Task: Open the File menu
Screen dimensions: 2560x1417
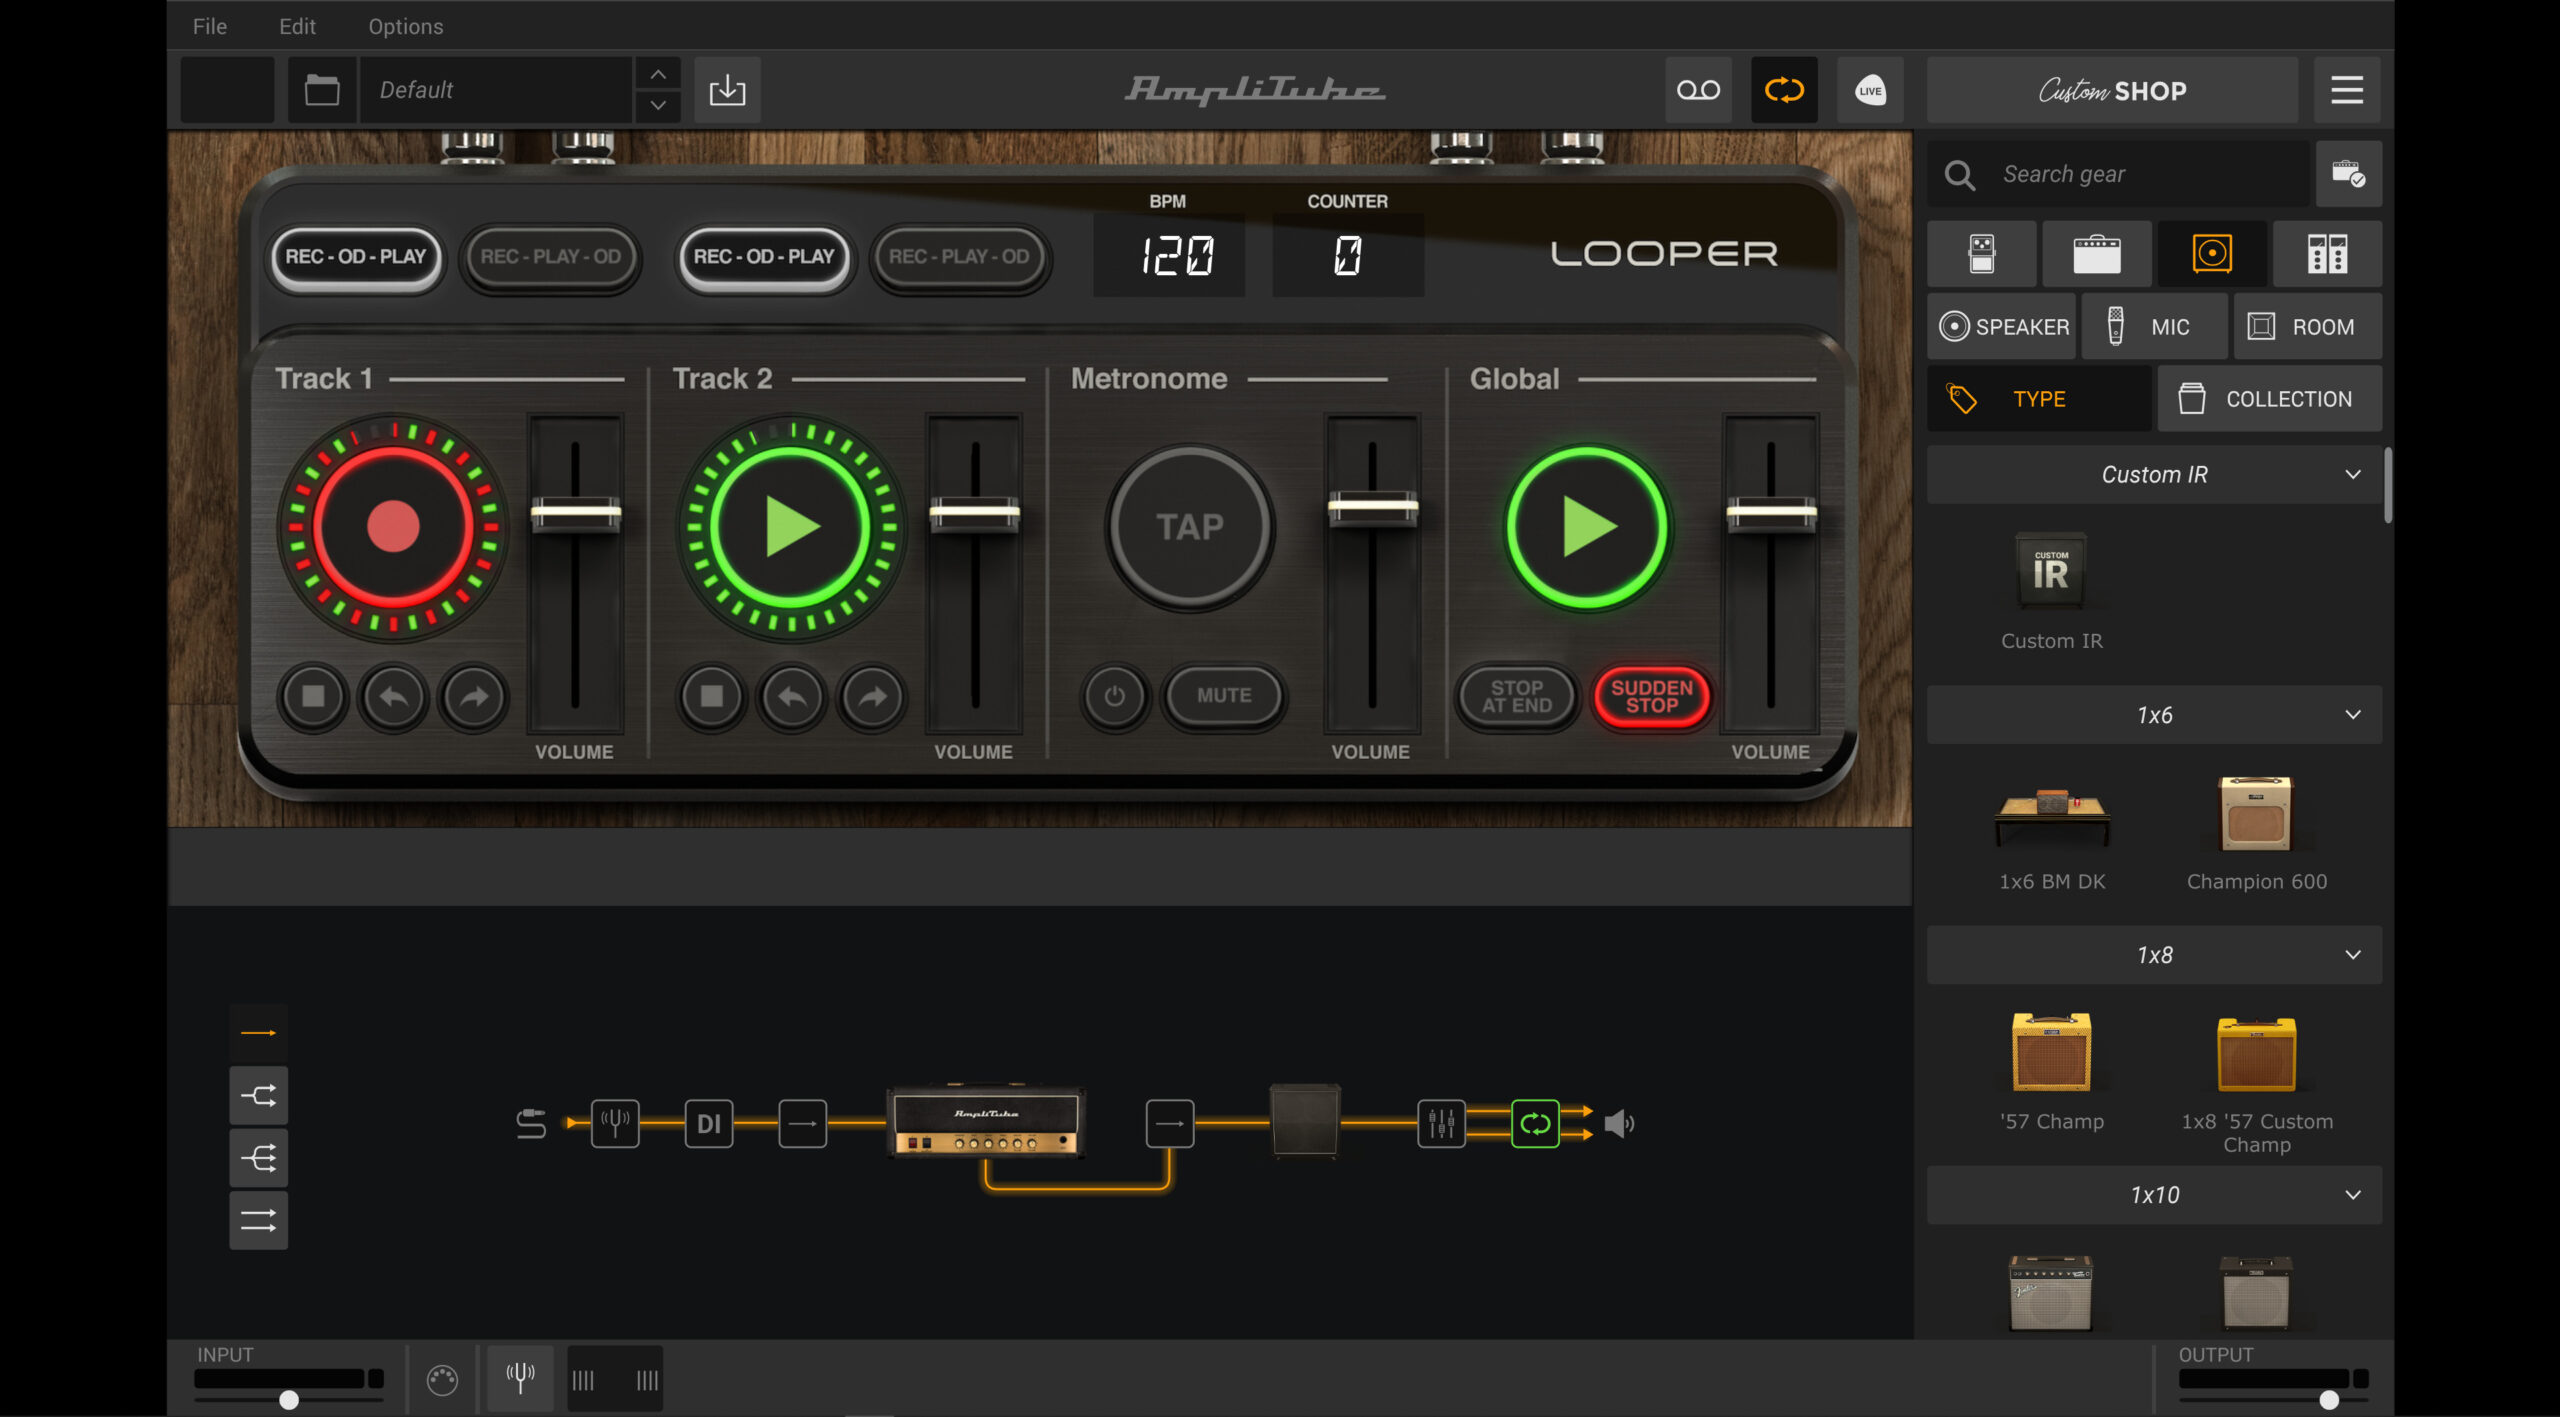Action: click(210, 26)
